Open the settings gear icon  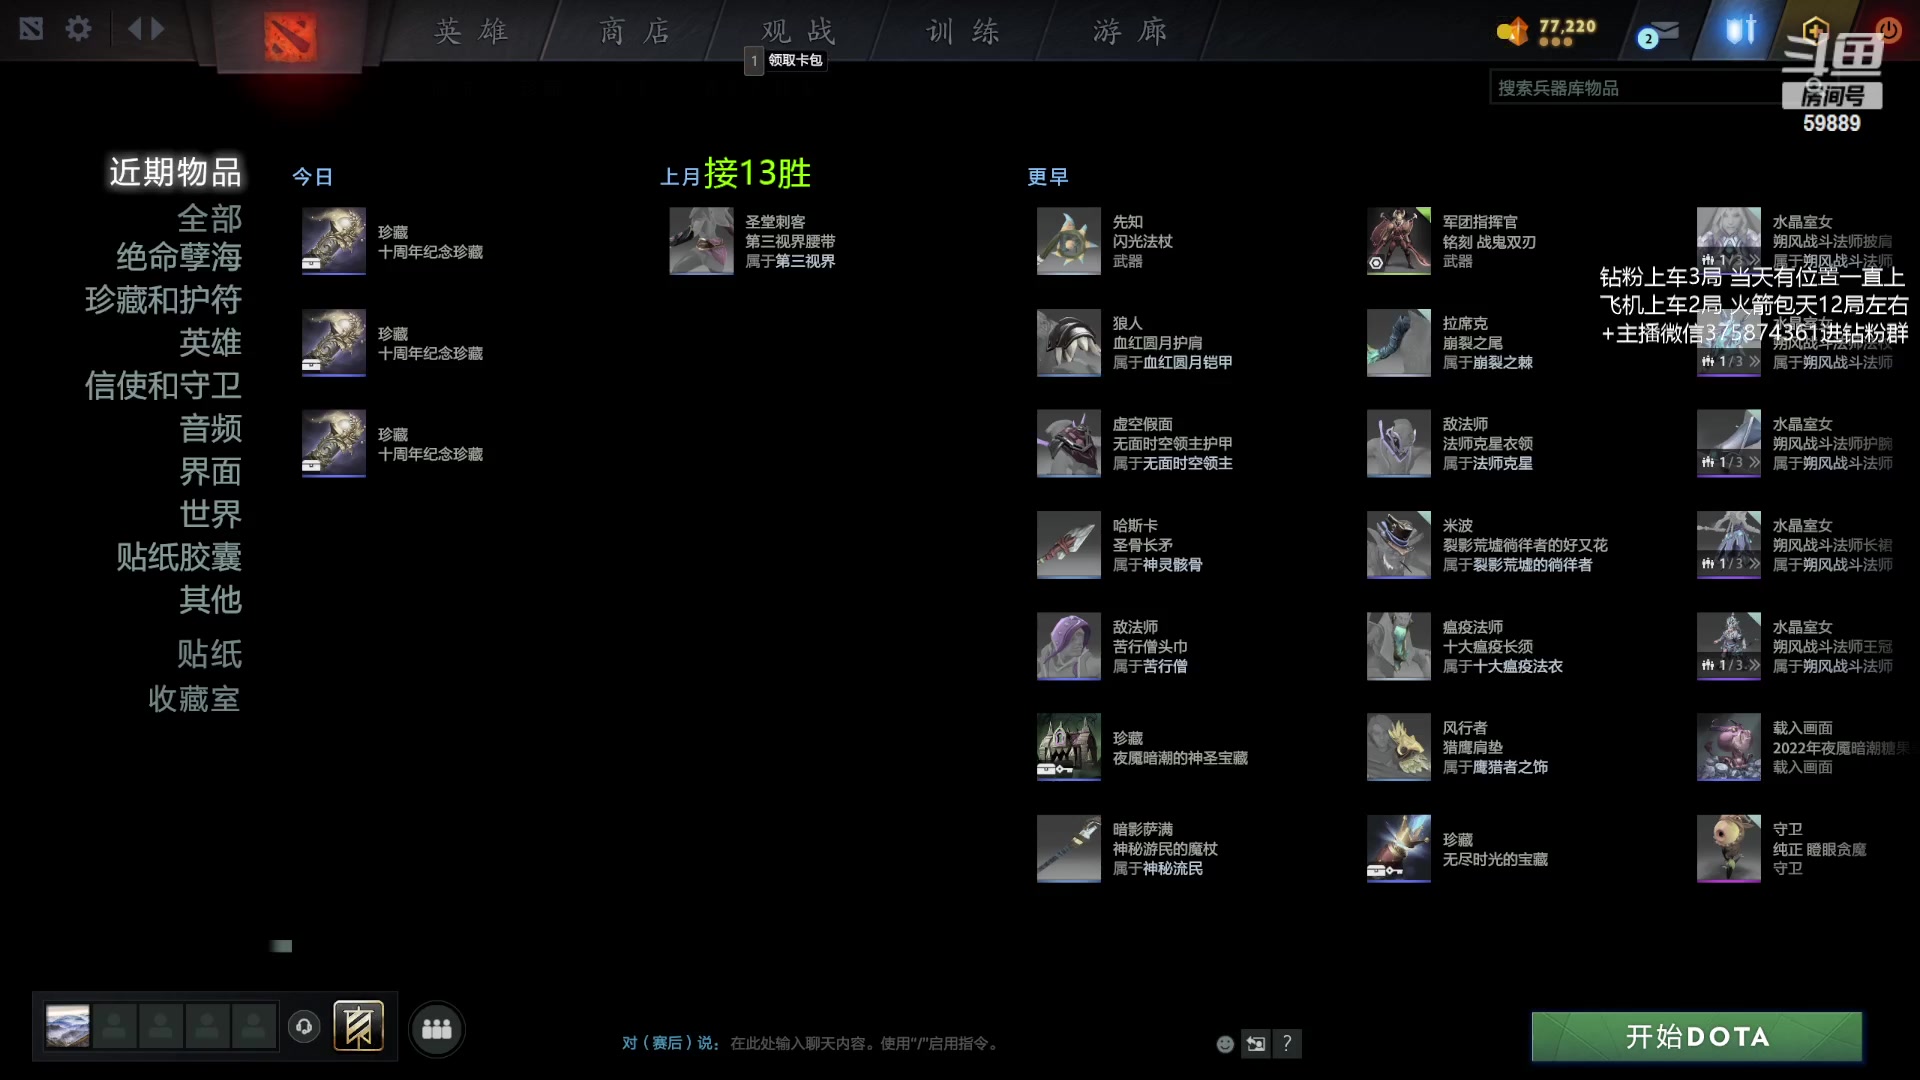pos(78,29)
